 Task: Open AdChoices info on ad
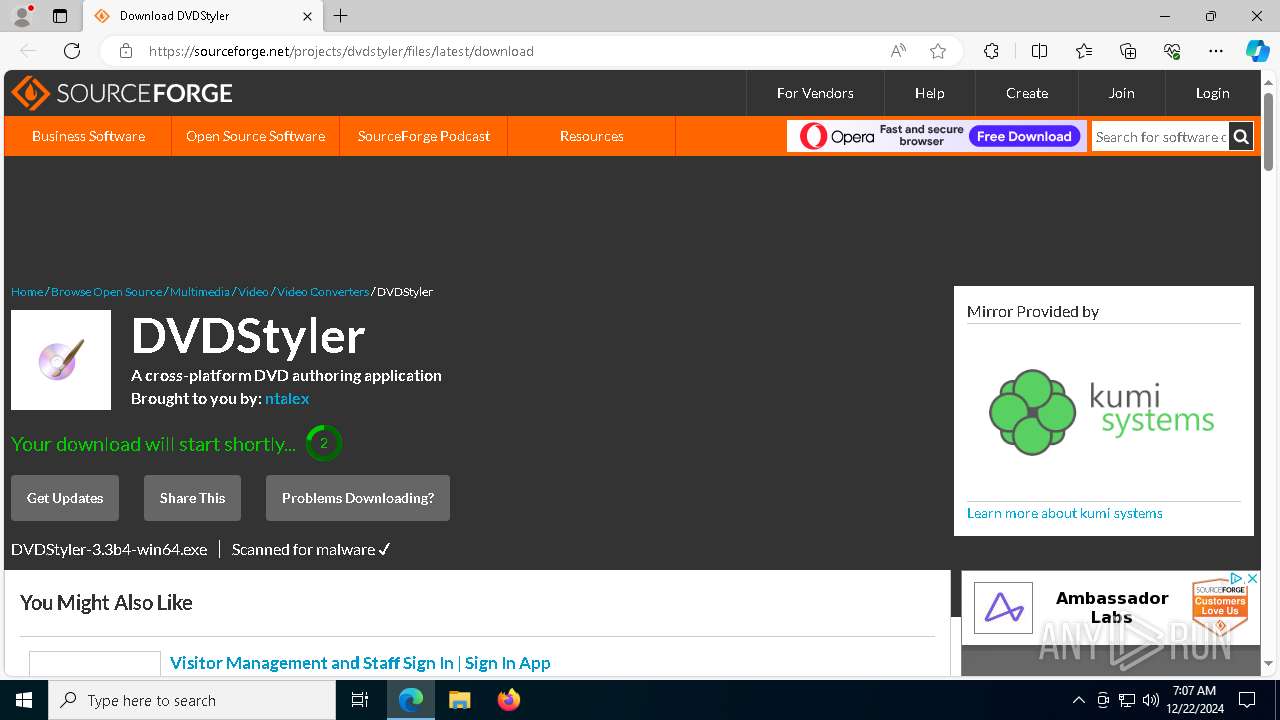coord(1237,579)
